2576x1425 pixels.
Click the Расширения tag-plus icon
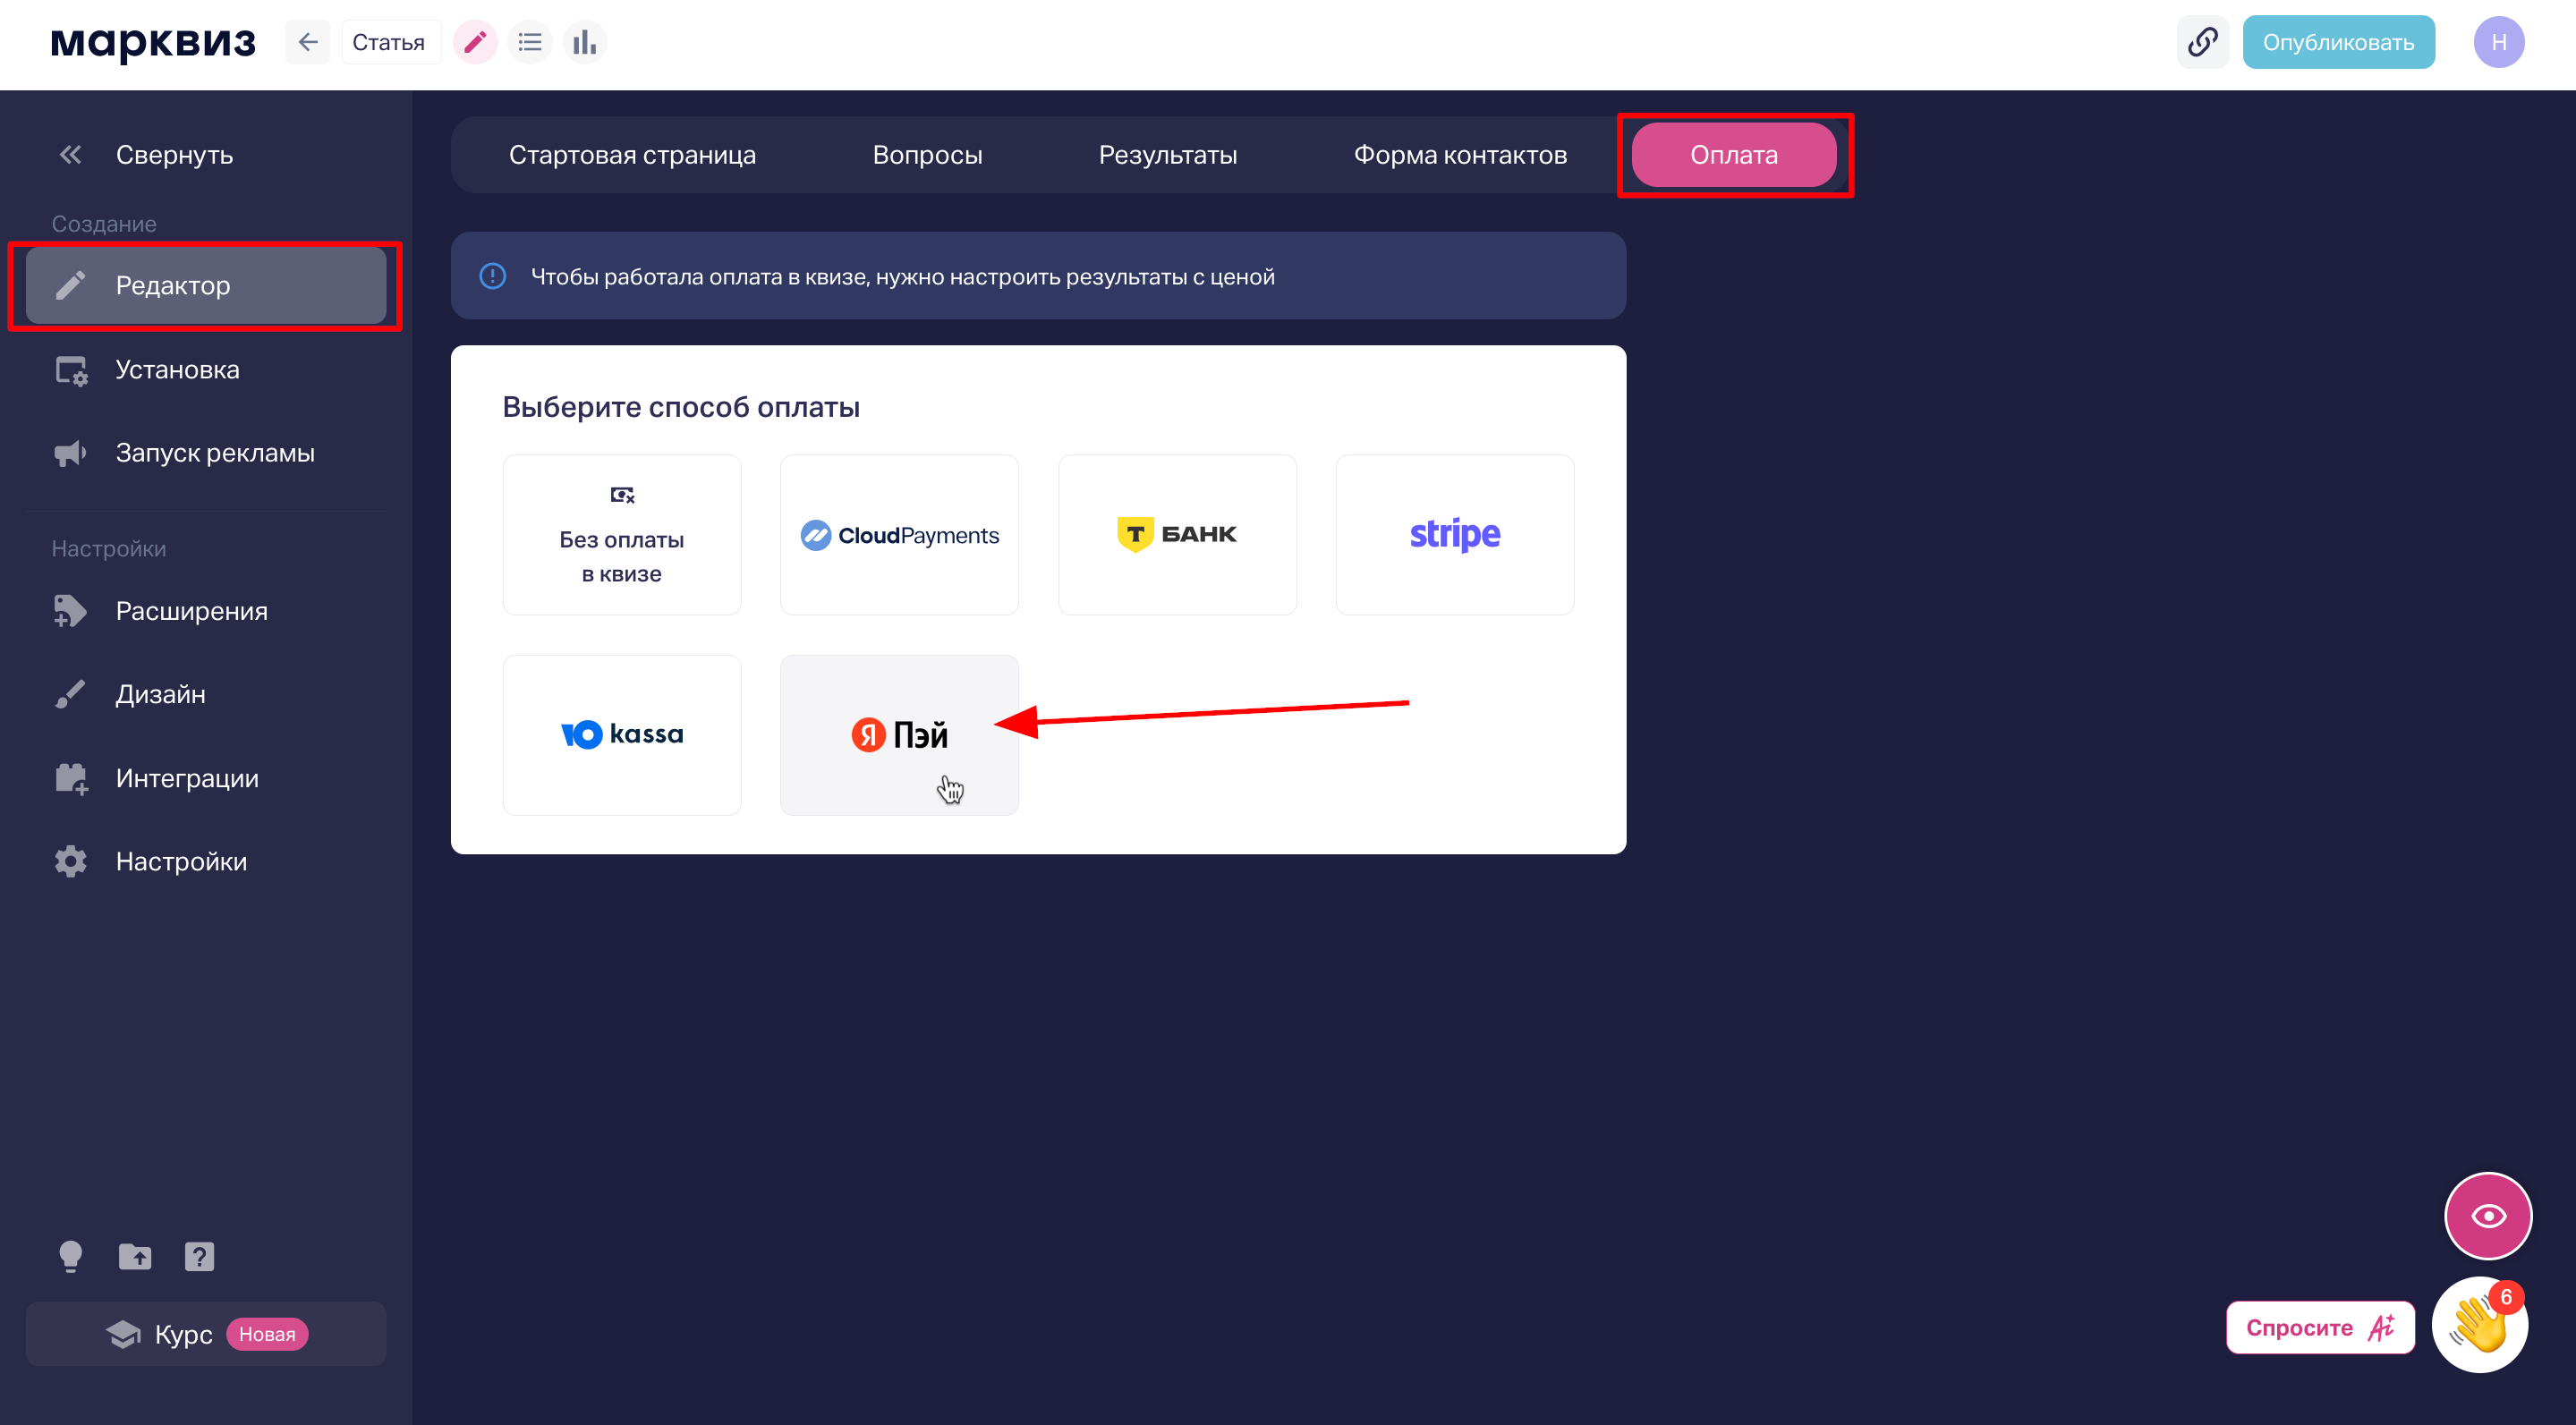[70, 611]
